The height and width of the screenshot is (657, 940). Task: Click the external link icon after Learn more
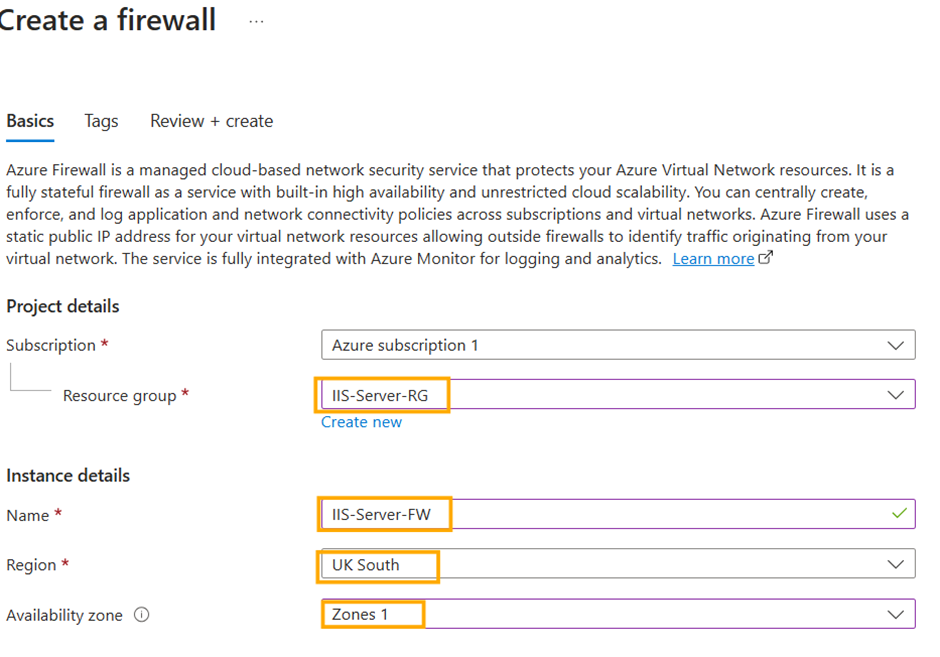(x=766, y=258)
